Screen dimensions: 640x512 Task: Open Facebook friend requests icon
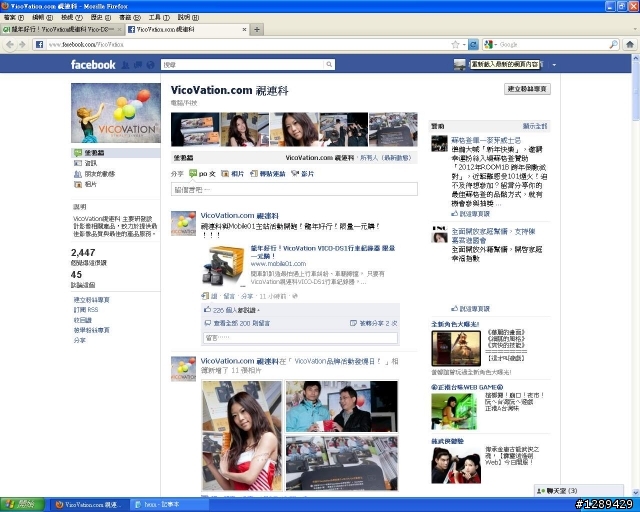click(x=126, y=65)
